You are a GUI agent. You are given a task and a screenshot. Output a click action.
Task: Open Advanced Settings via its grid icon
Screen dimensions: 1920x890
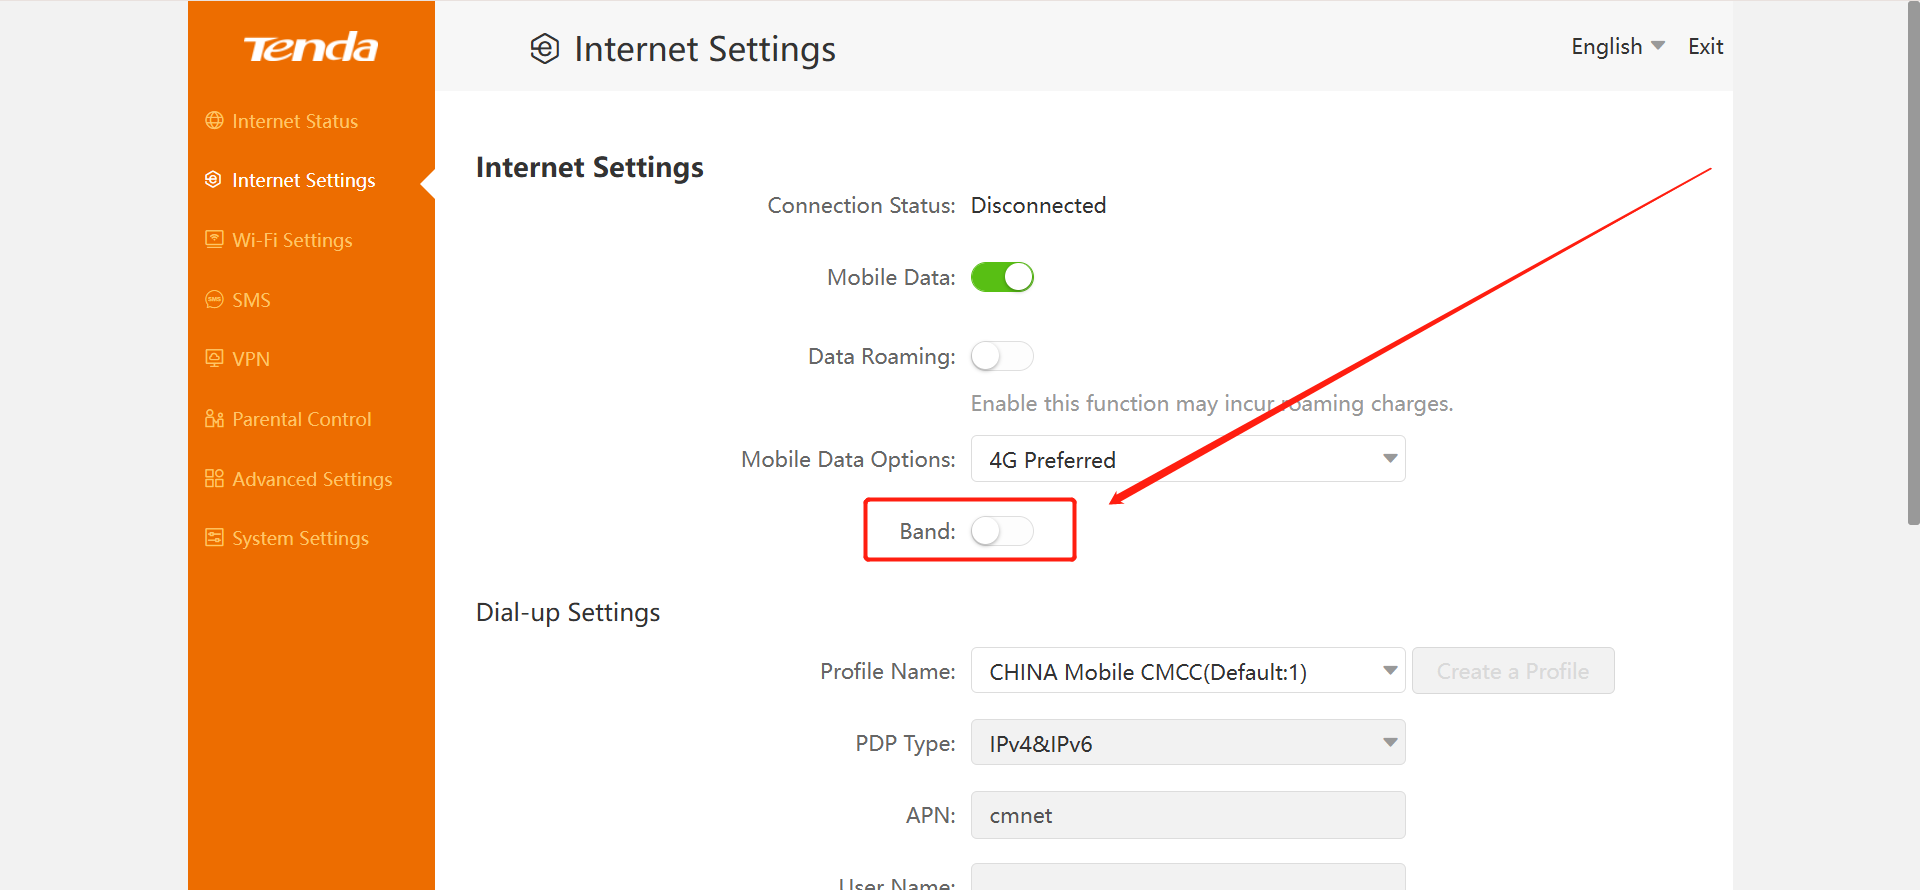tap(214, 478)
